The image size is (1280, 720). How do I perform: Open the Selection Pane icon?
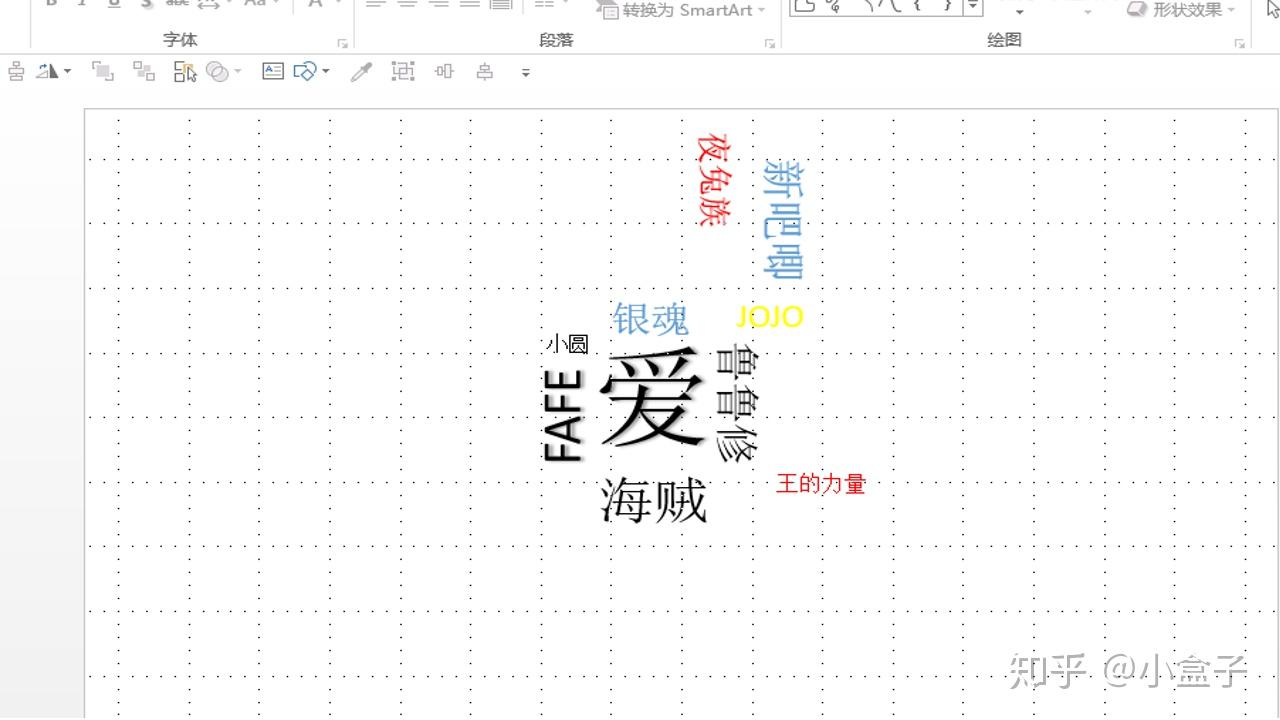[185, 72]
